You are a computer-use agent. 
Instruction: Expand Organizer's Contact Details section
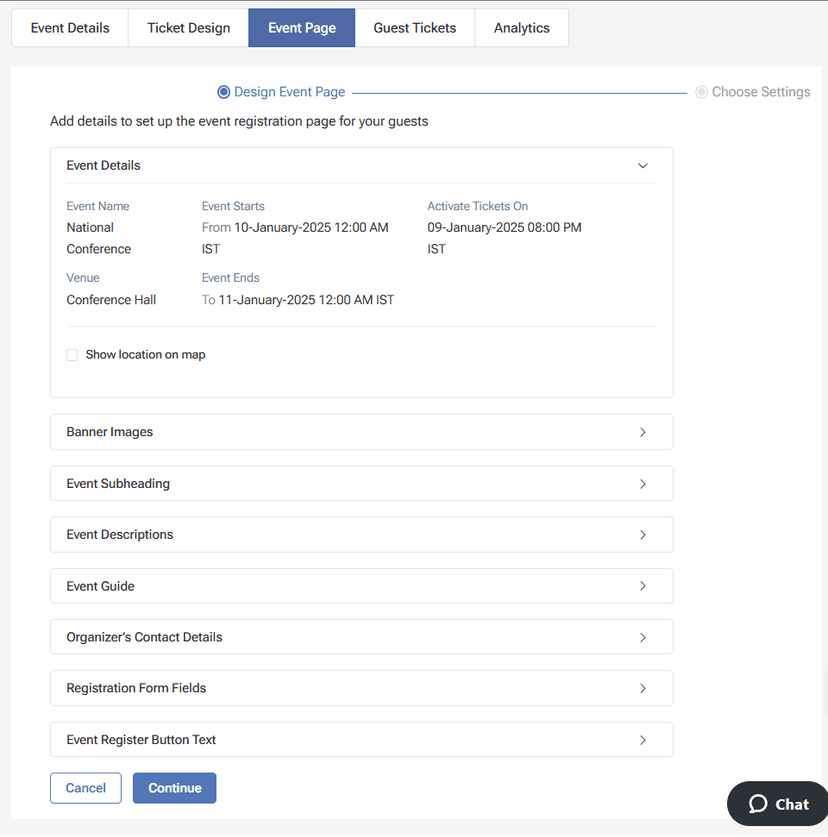(361, 637)
